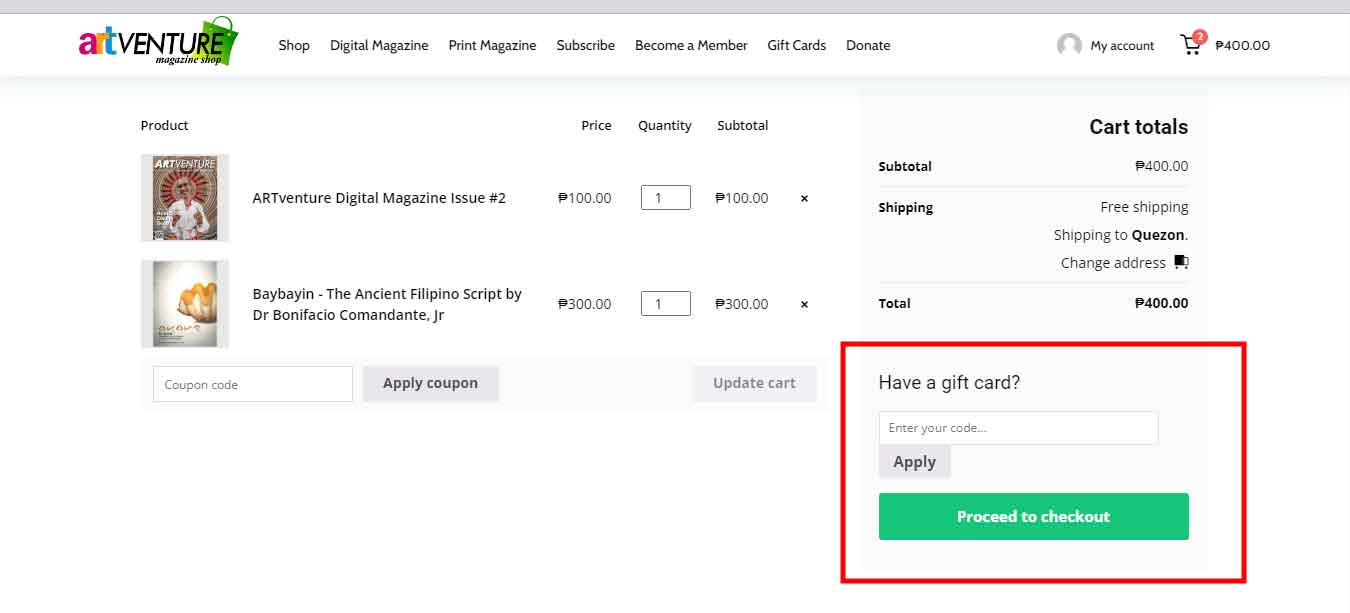
Task: Focus the gift card code field
Action: tap(1018, 428)
